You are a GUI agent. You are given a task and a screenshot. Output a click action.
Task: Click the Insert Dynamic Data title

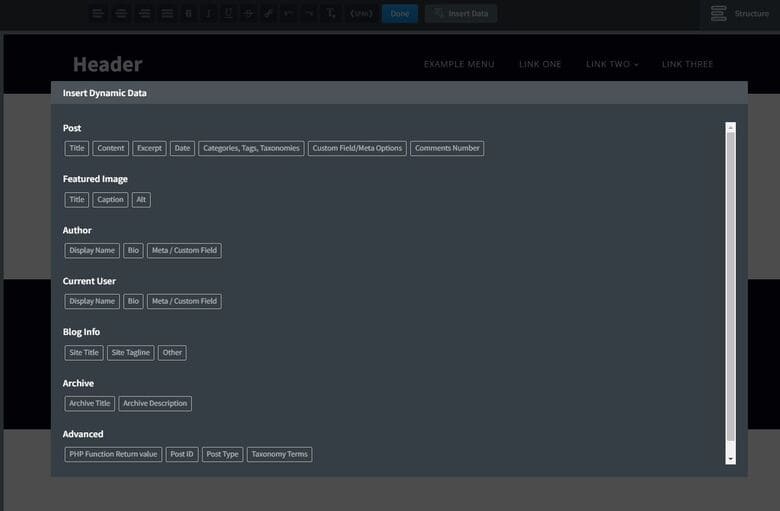click(104, 93)
